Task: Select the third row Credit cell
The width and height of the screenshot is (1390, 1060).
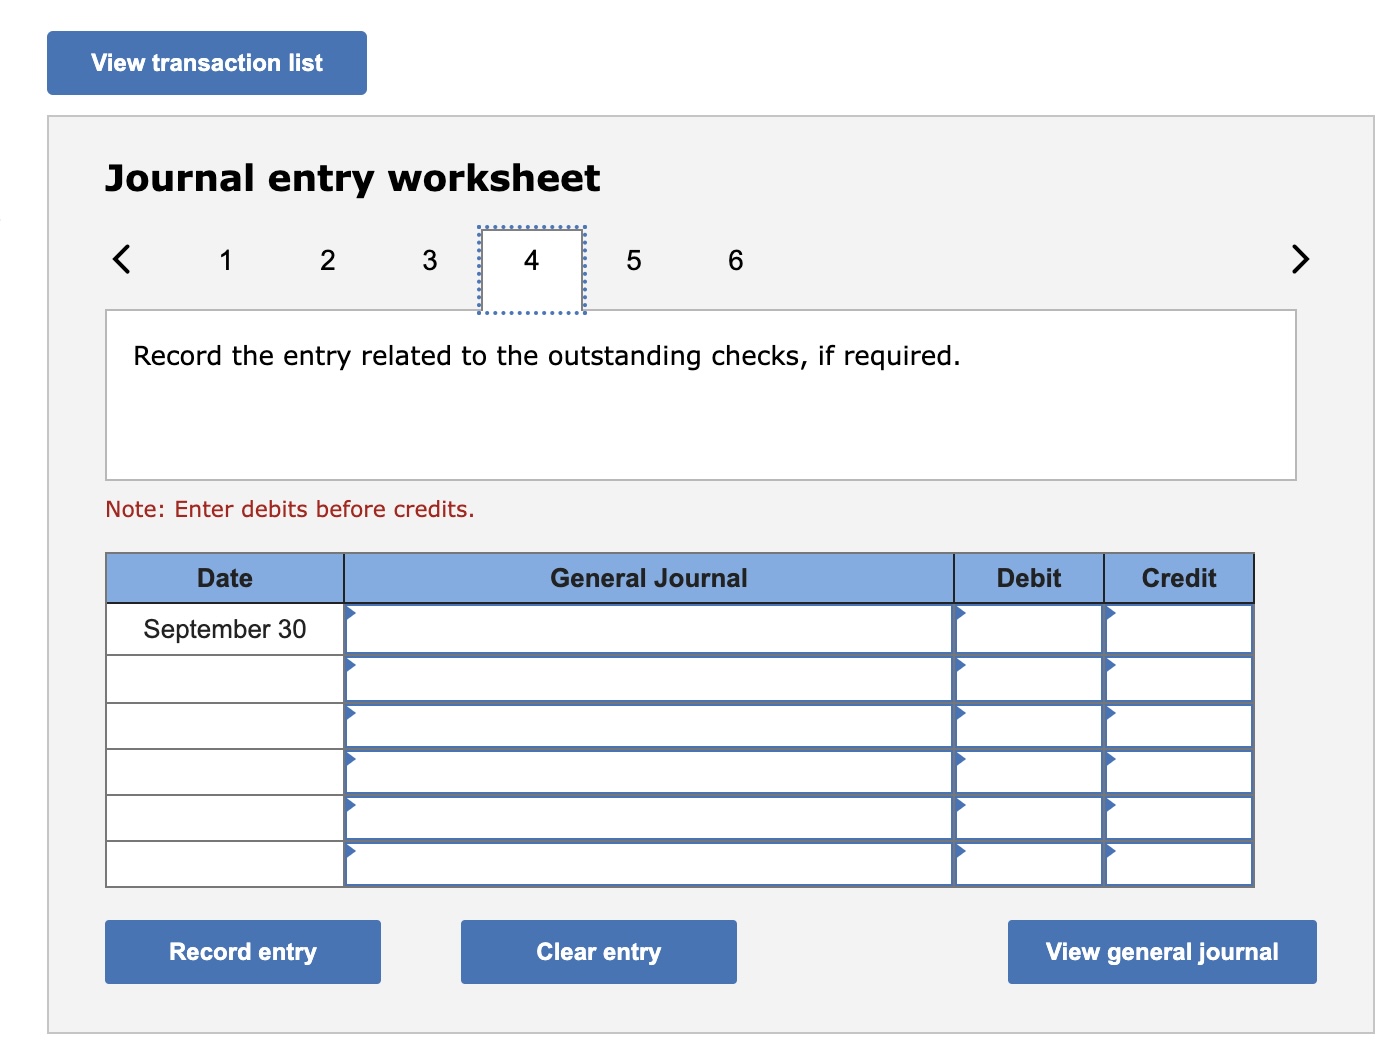Action: [x=1179, y=726]
